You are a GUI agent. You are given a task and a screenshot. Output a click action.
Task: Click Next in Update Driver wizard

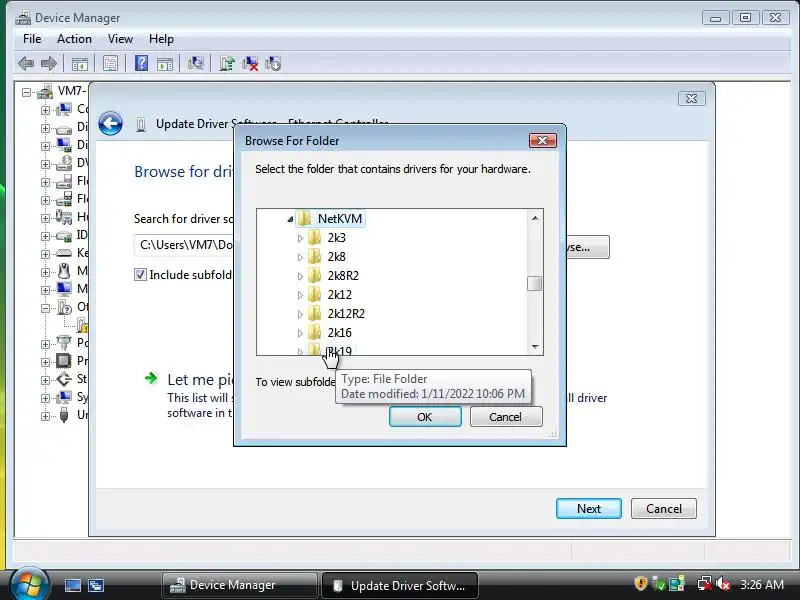point(589,509)
